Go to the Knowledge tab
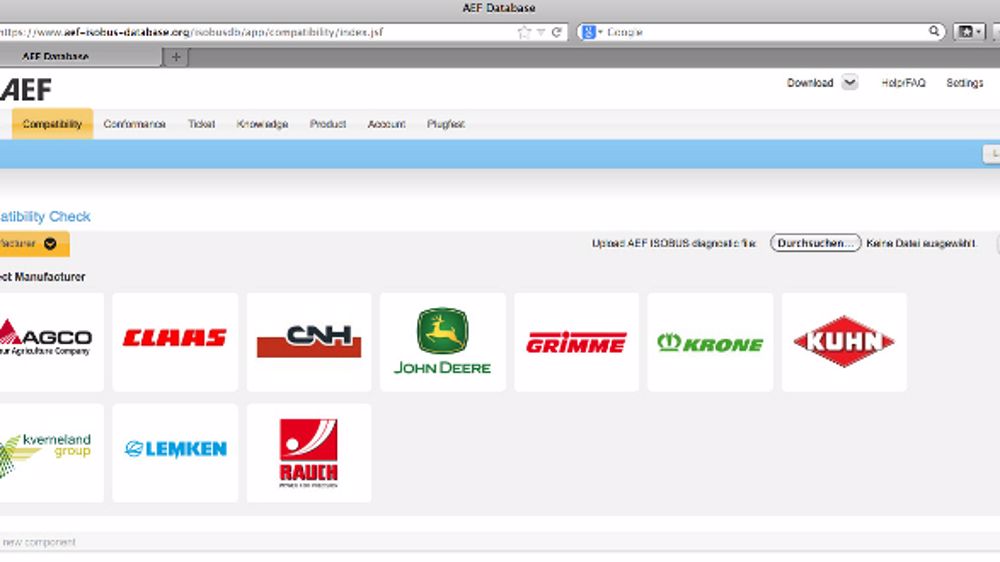Viewport: 1000px width, 562px height. [x=262, y=124]
